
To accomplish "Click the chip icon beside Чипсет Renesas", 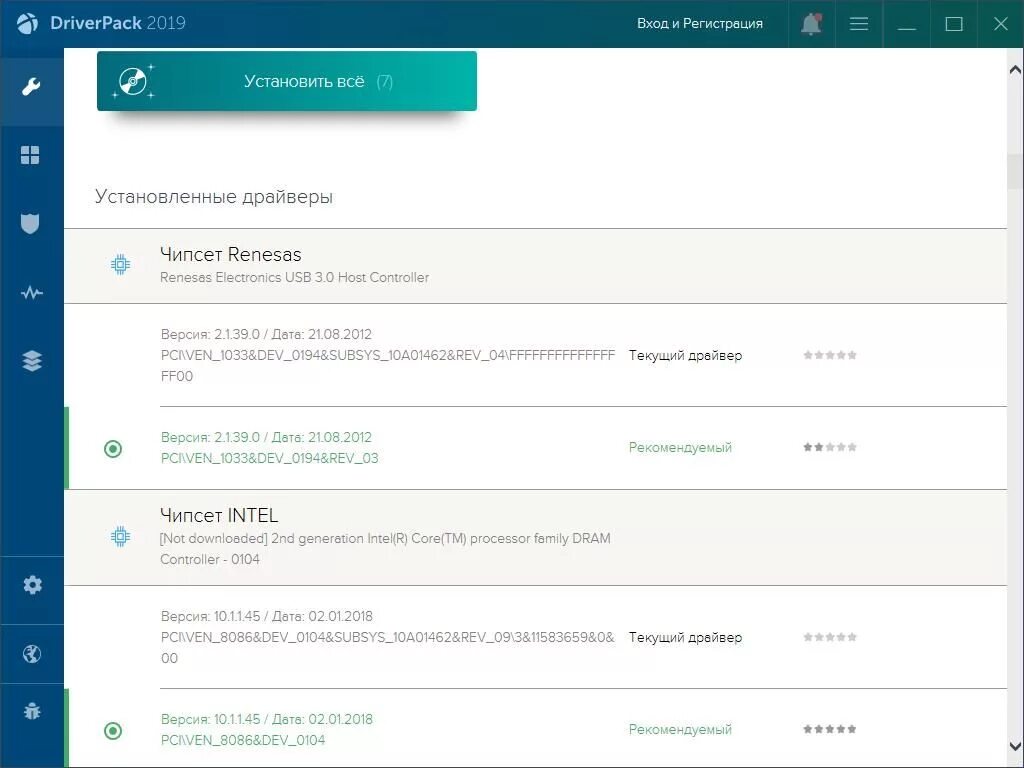I will point(120,264).
